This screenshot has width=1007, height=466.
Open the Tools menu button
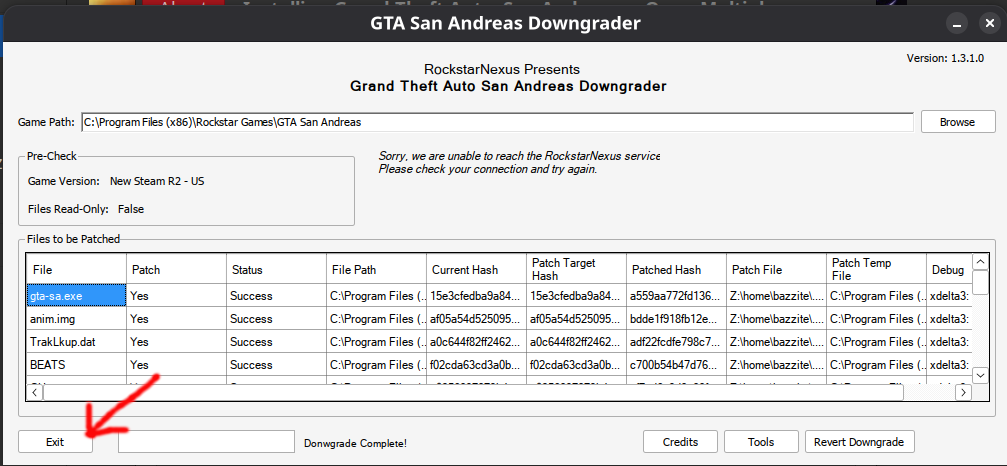click(x=761, y=442)
